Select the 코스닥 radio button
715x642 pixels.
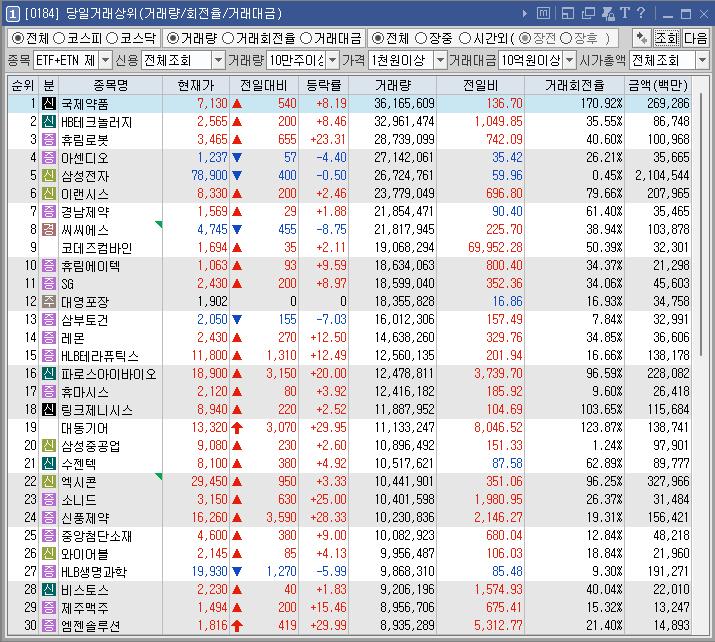pyautogui.click(x=112, y=38)
